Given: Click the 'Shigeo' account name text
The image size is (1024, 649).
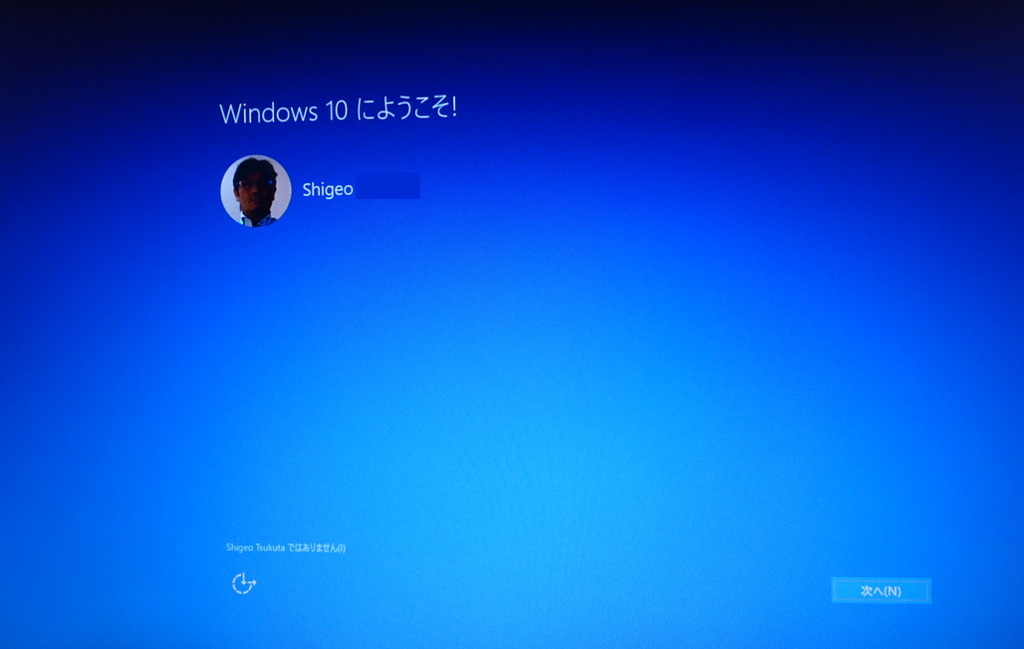Looking at the screenshot, I should coord(328,189).
